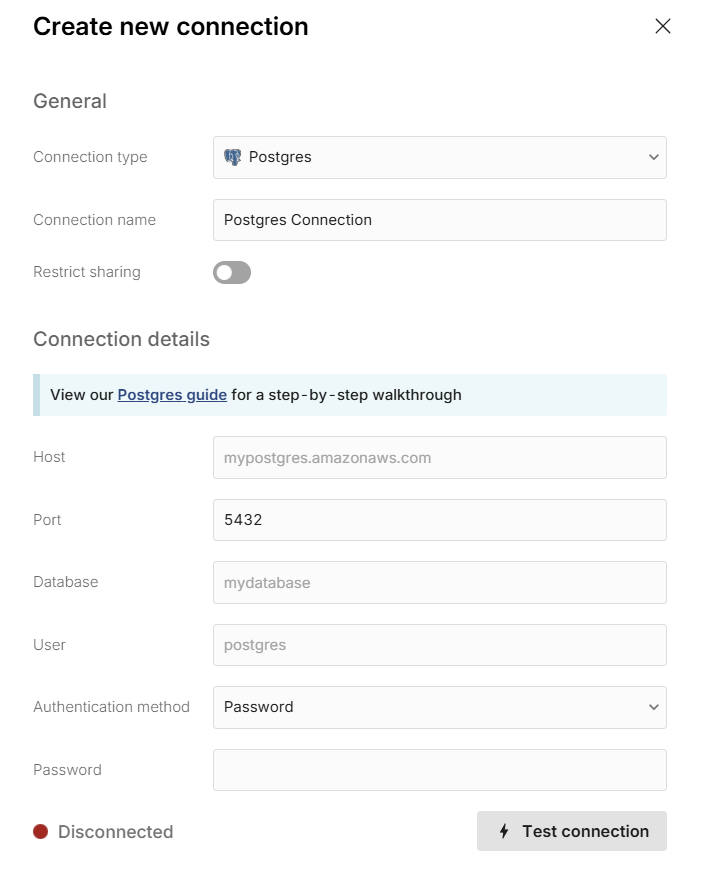Viewport: 707px width, 872px height.
Task: Click the lightning bolt on Test connection
Action: (x=502, y=831)
